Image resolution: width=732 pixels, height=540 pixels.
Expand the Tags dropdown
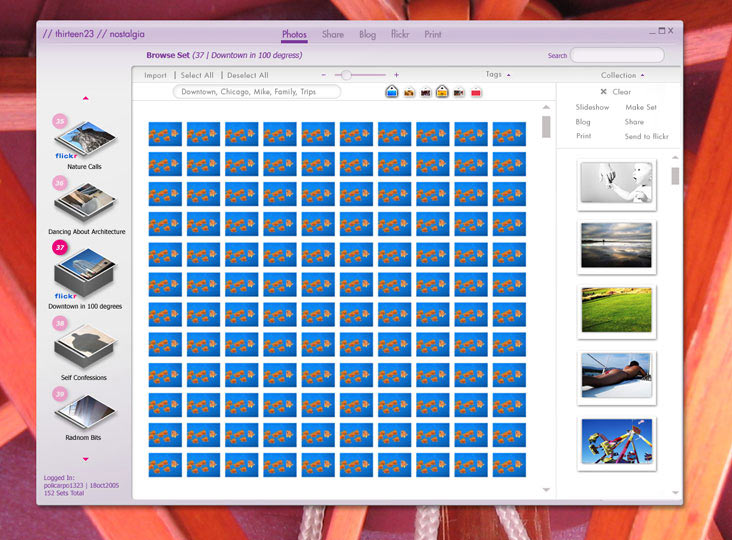498,75
